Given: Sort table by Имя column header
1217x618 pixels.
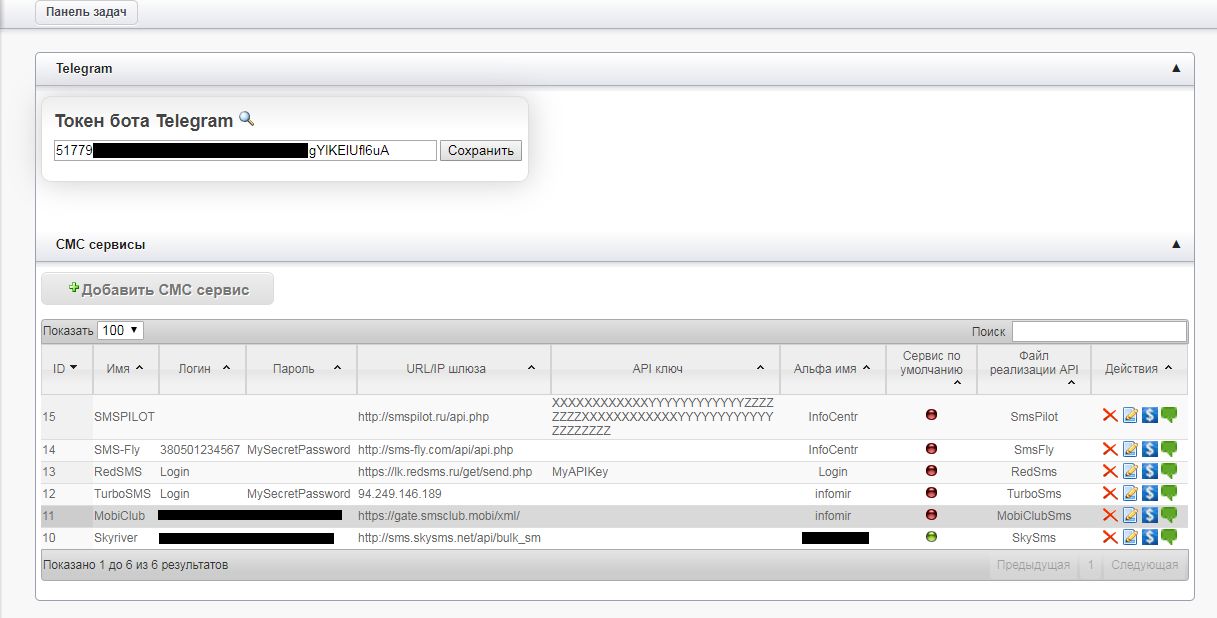Looking at the screenshot, I should [x=124, y=369].
